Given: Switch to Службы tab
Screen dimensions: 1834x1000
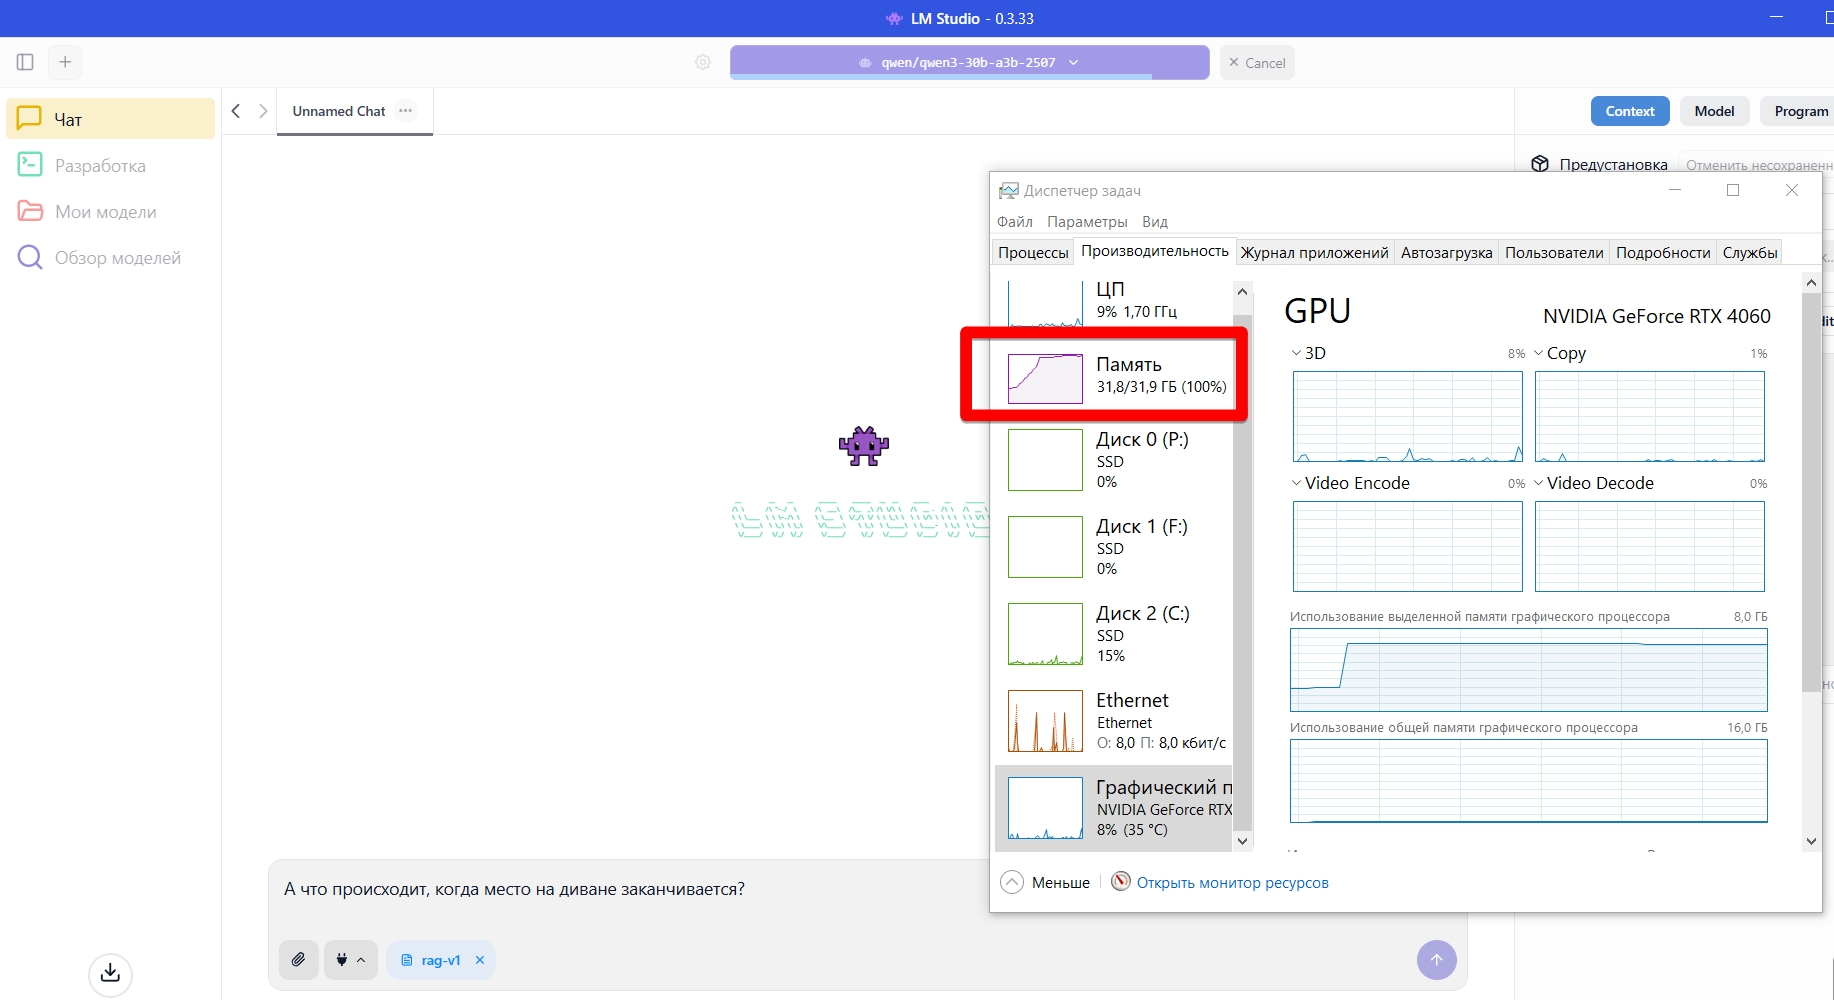Looking at the screenshot, I should [x=1750, y=252].
